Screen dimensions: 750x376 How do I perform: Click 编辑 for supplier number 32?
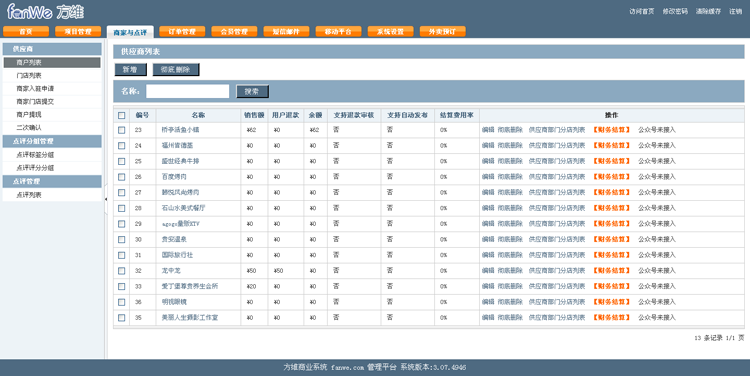click(488, 270)
